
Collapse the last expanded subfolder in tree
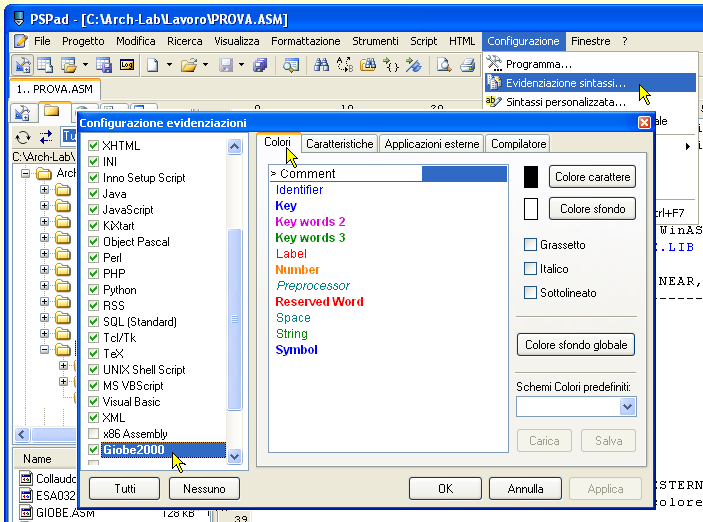pos(44,349)
